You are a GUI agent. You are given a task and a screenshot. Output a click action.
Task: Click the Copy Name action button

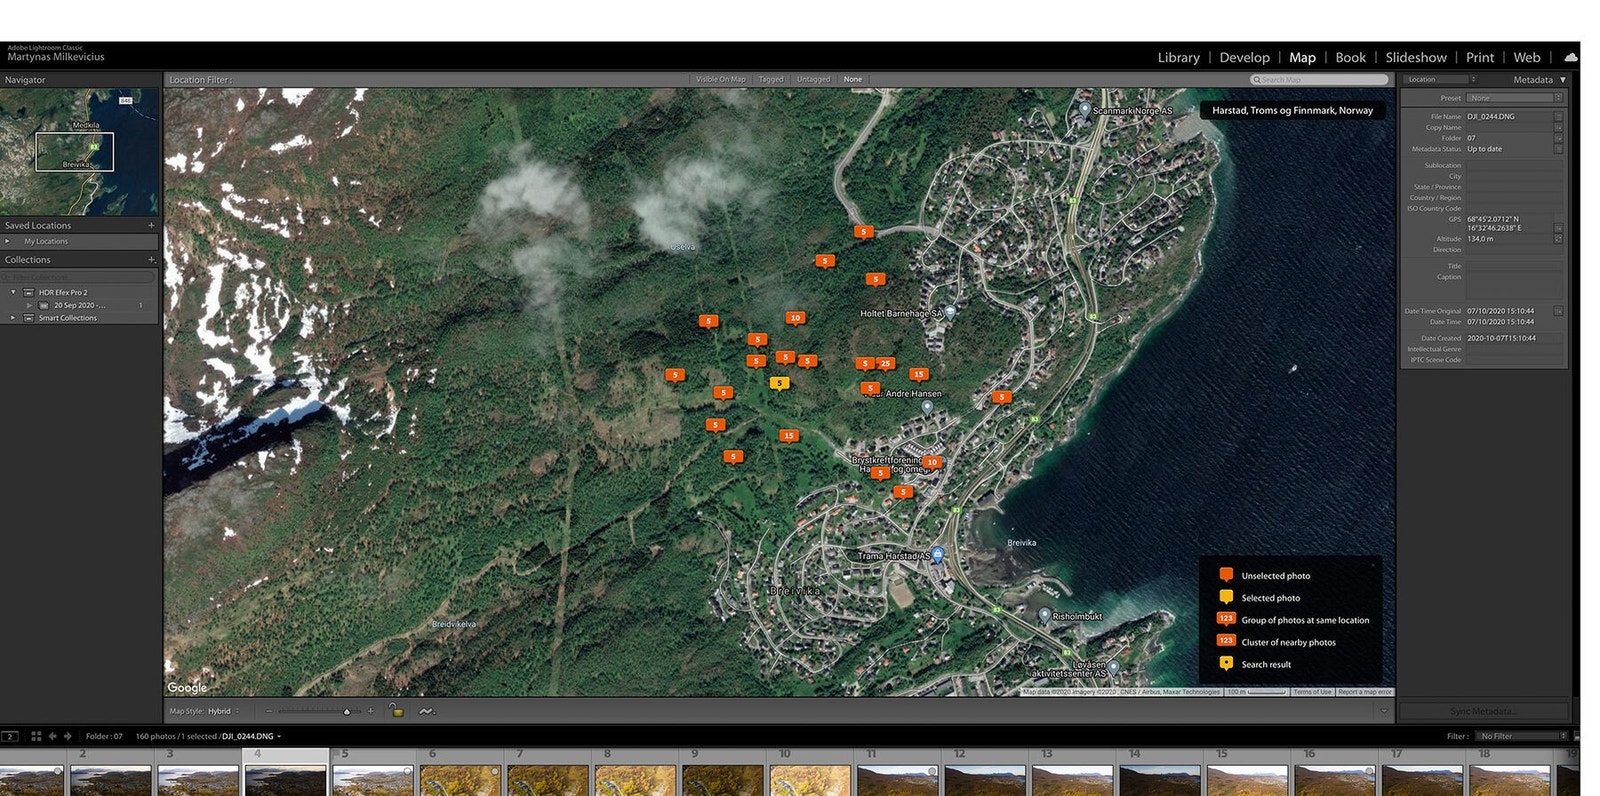pyautogui.click(x=1558, y=128)
